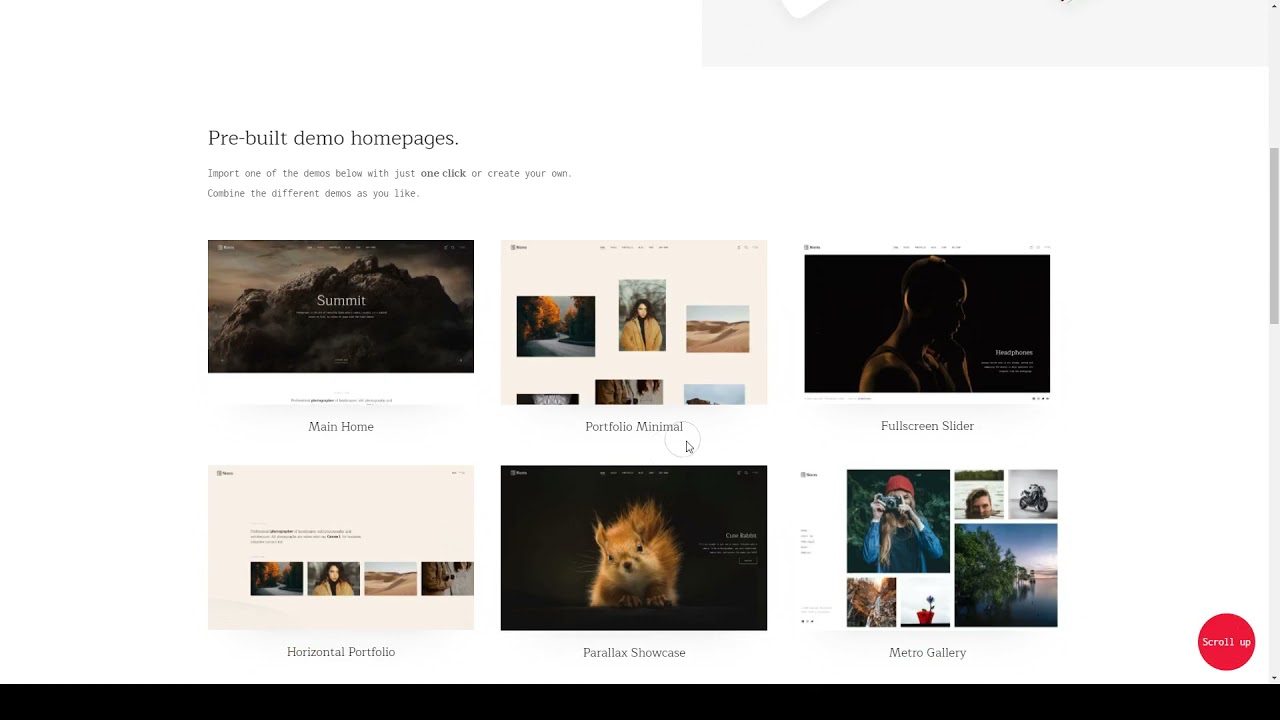
Task: Click the Portfolio Minimal caption link
Action: pyautogui.click(x=634, y=427)
